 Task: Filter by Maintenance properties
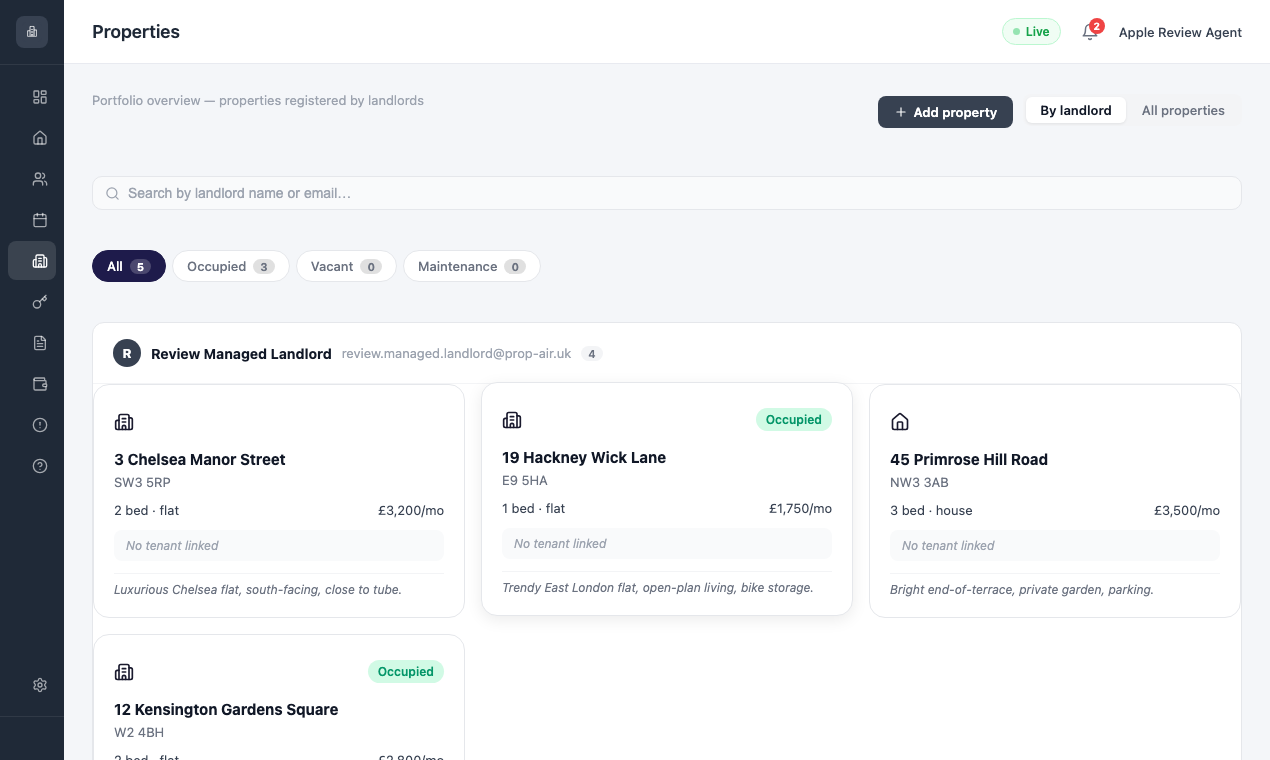click(x=472, y=266)
